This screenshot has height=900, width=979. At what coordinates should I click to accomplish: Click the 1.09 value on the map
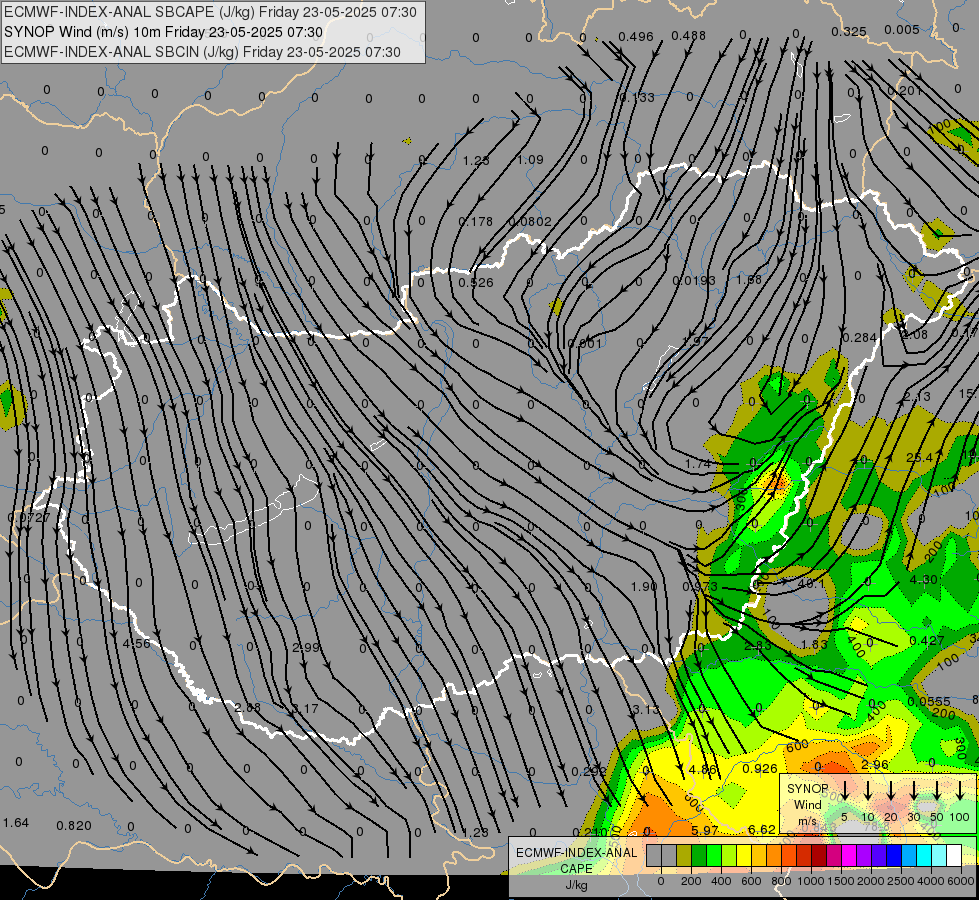click(x=530, y=160)
